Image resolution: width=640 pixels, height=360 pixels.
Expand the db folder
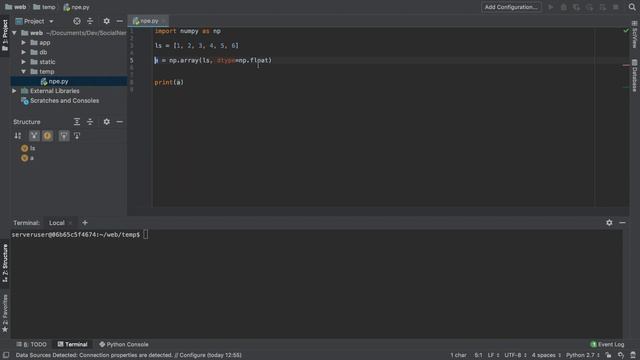click(x=23, y=52)
